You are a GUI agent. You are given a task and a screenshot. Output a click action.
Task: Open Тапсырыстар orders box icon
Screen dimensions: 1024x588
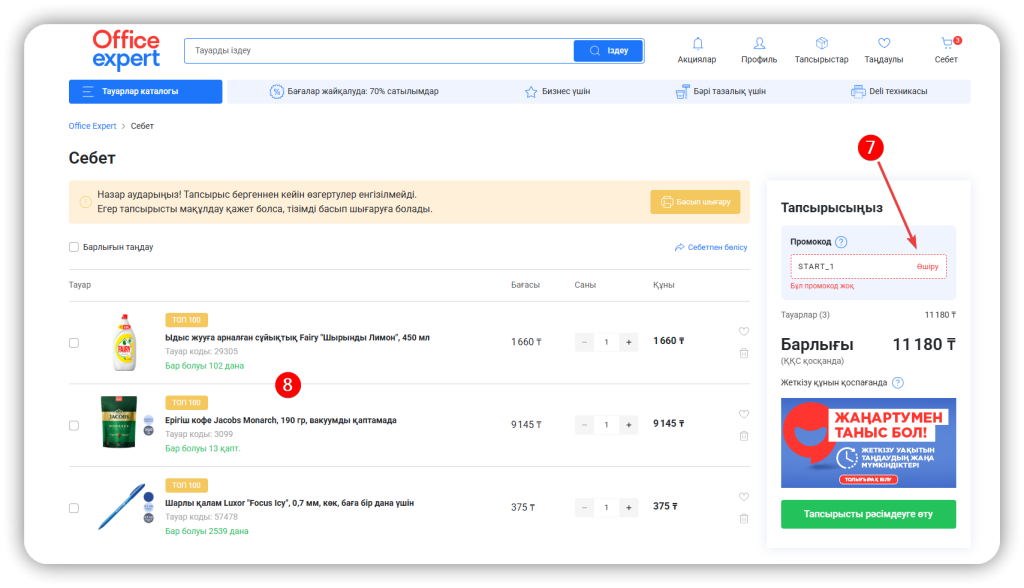821,44
